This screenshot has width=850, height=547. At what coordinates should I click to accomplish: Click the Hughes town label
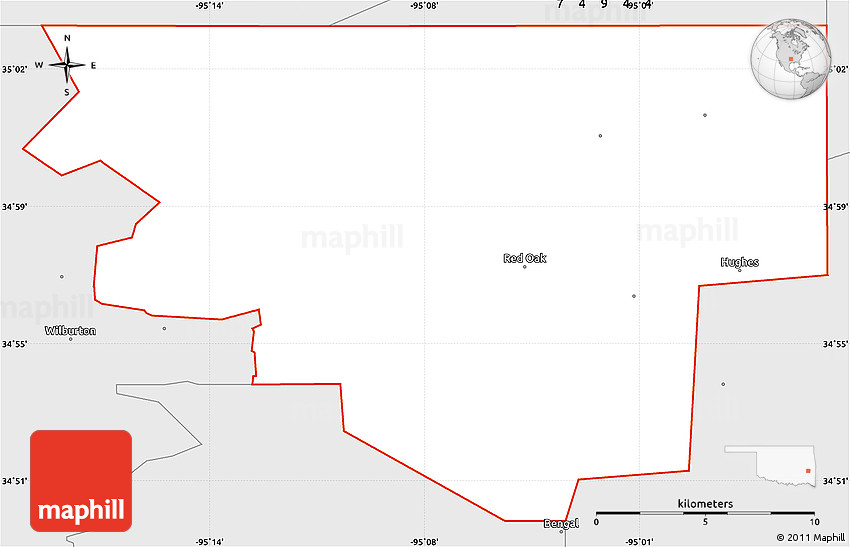[739, 262]
